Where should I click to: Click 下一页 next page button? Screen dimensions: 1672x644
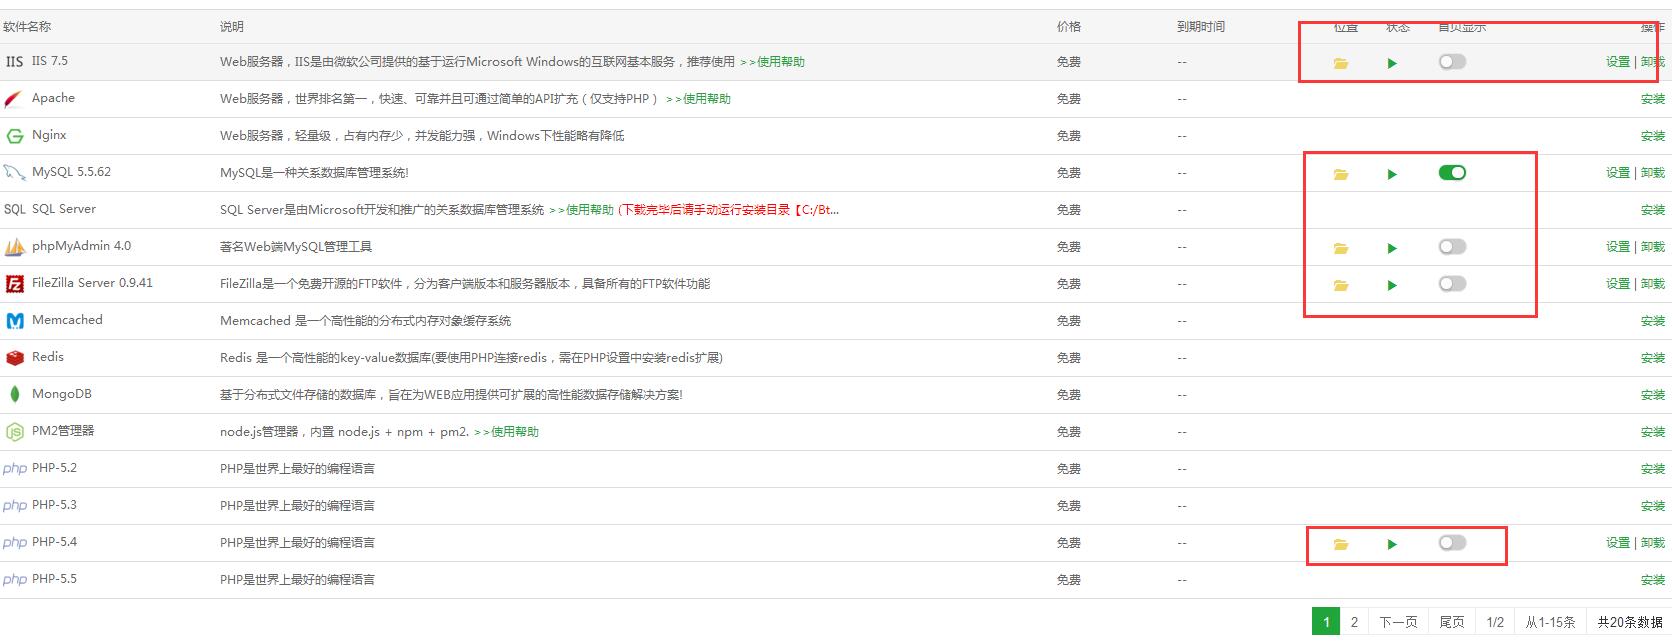(x=1398, y=622)
